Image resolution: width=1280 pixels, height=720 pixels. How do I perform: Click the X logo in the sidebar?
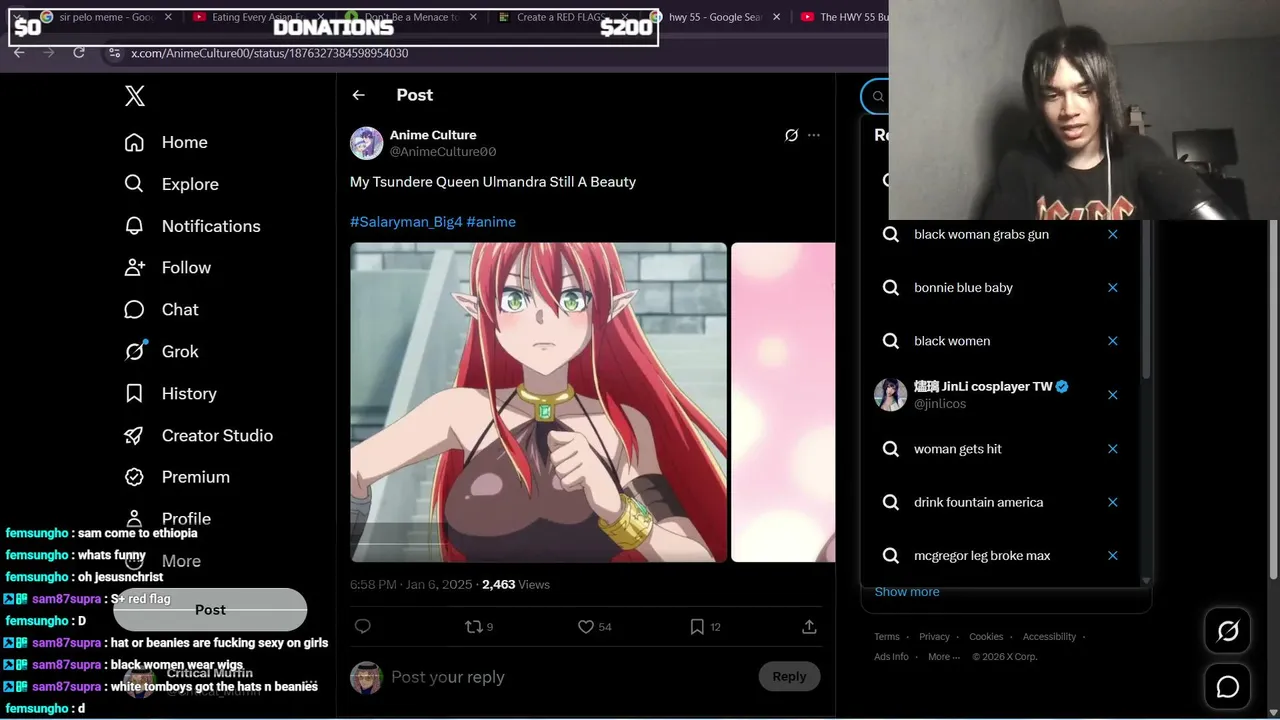(135, 96)
